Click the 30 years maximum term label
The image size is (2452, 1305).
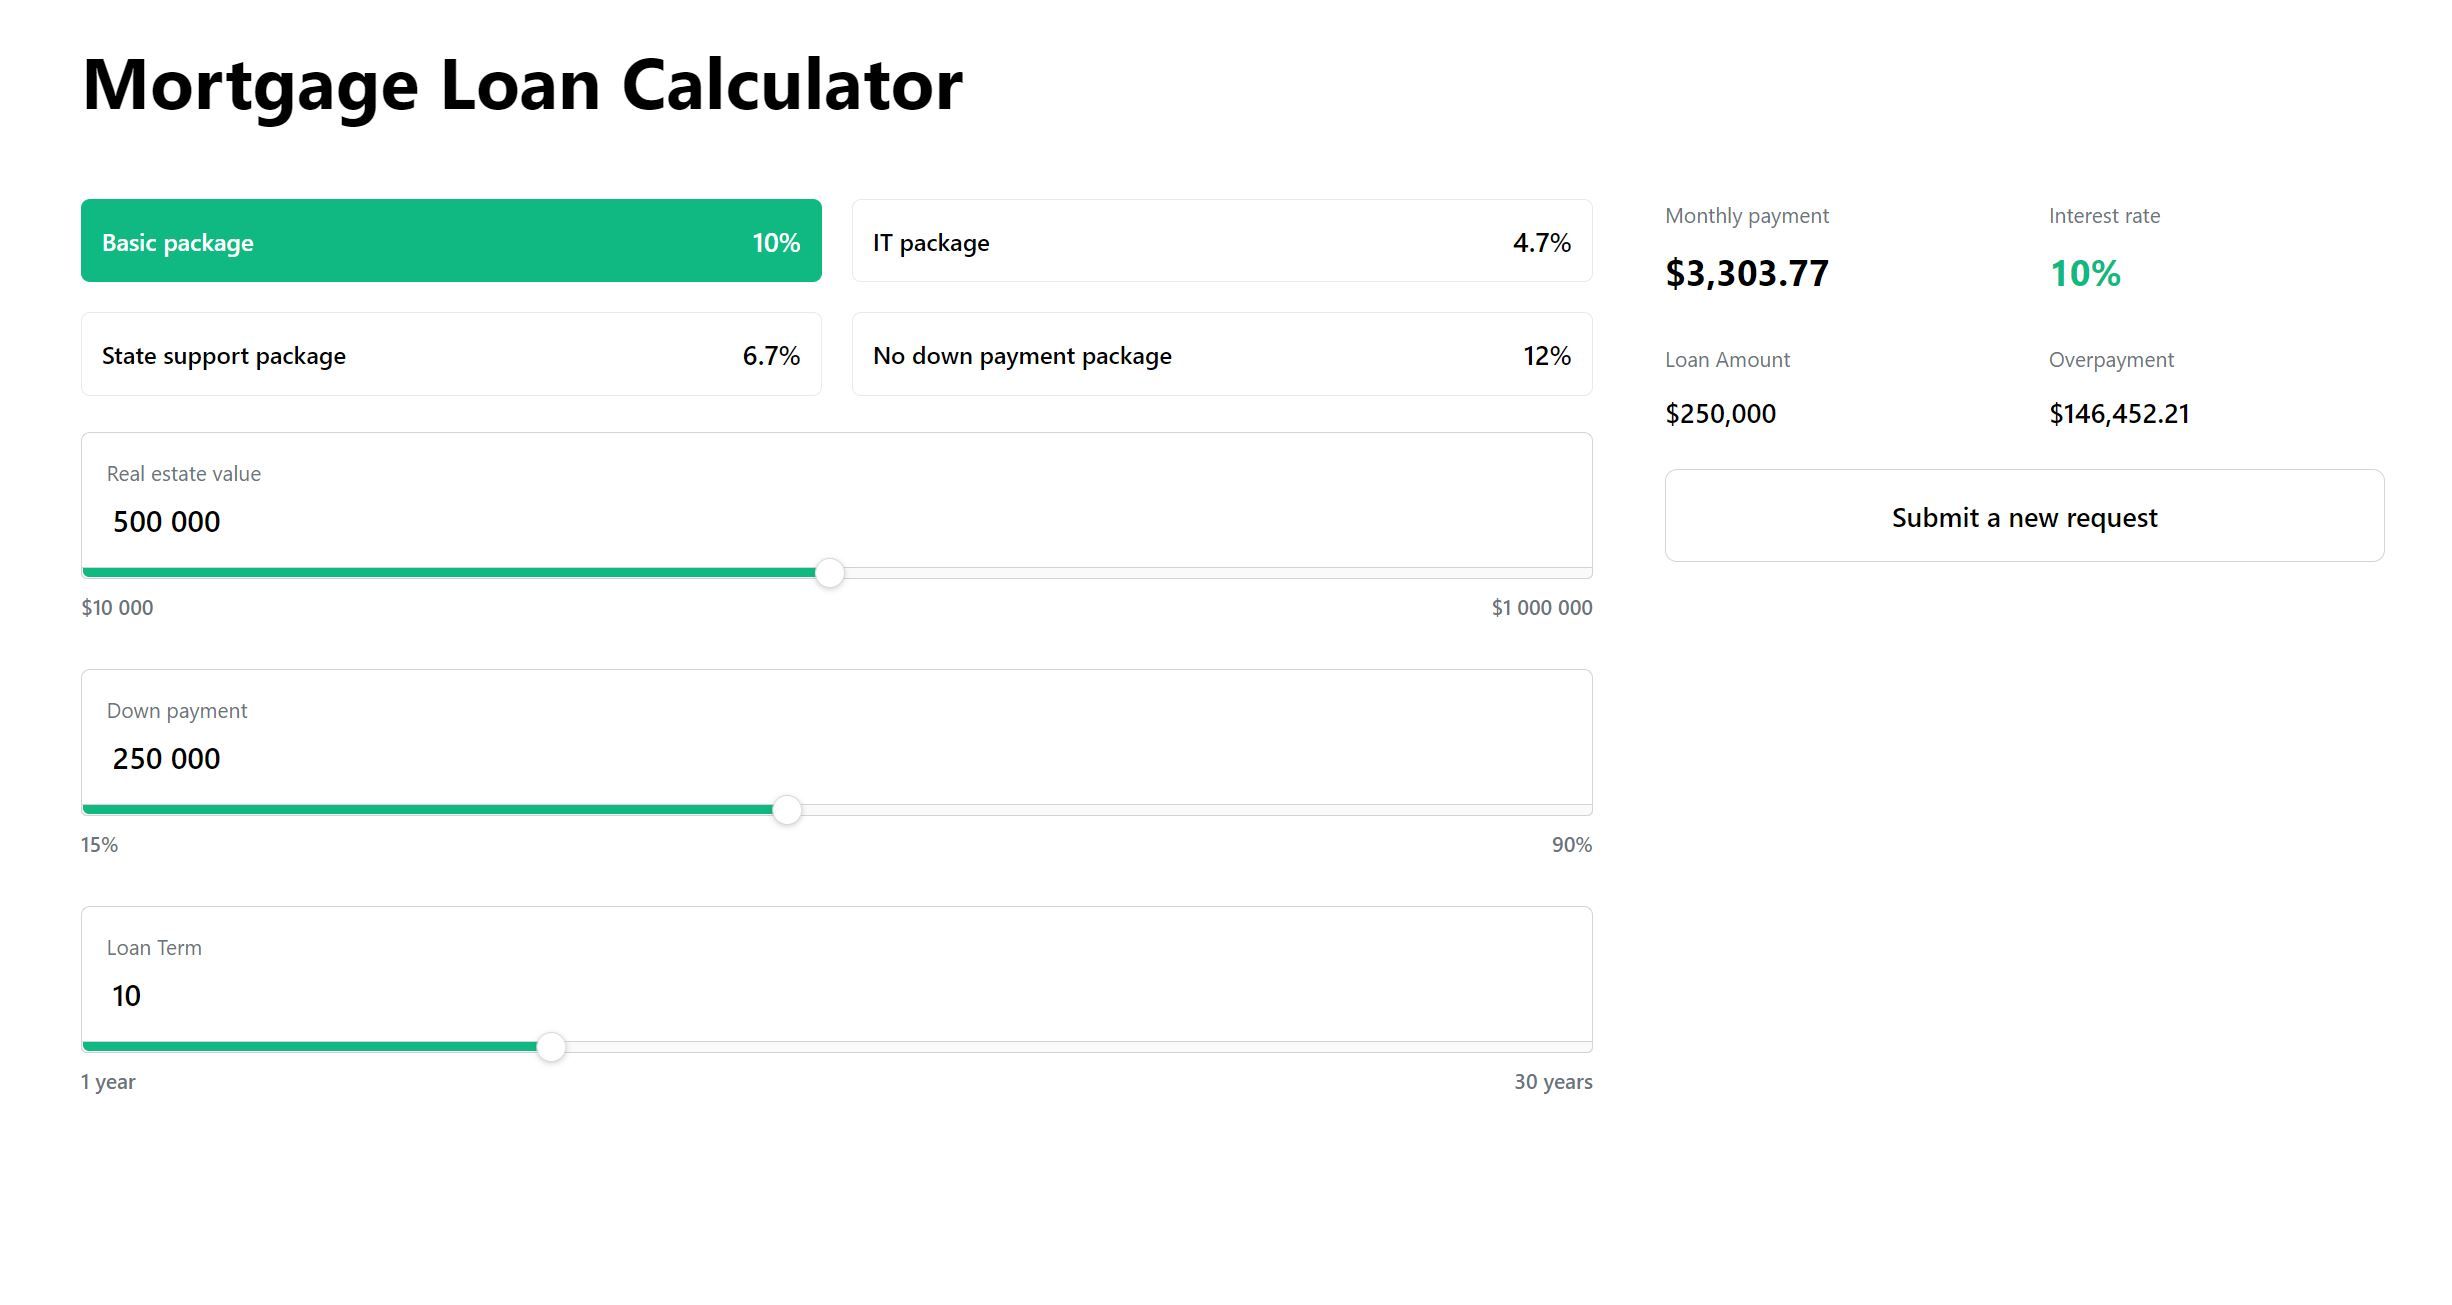point(1552,1082)
